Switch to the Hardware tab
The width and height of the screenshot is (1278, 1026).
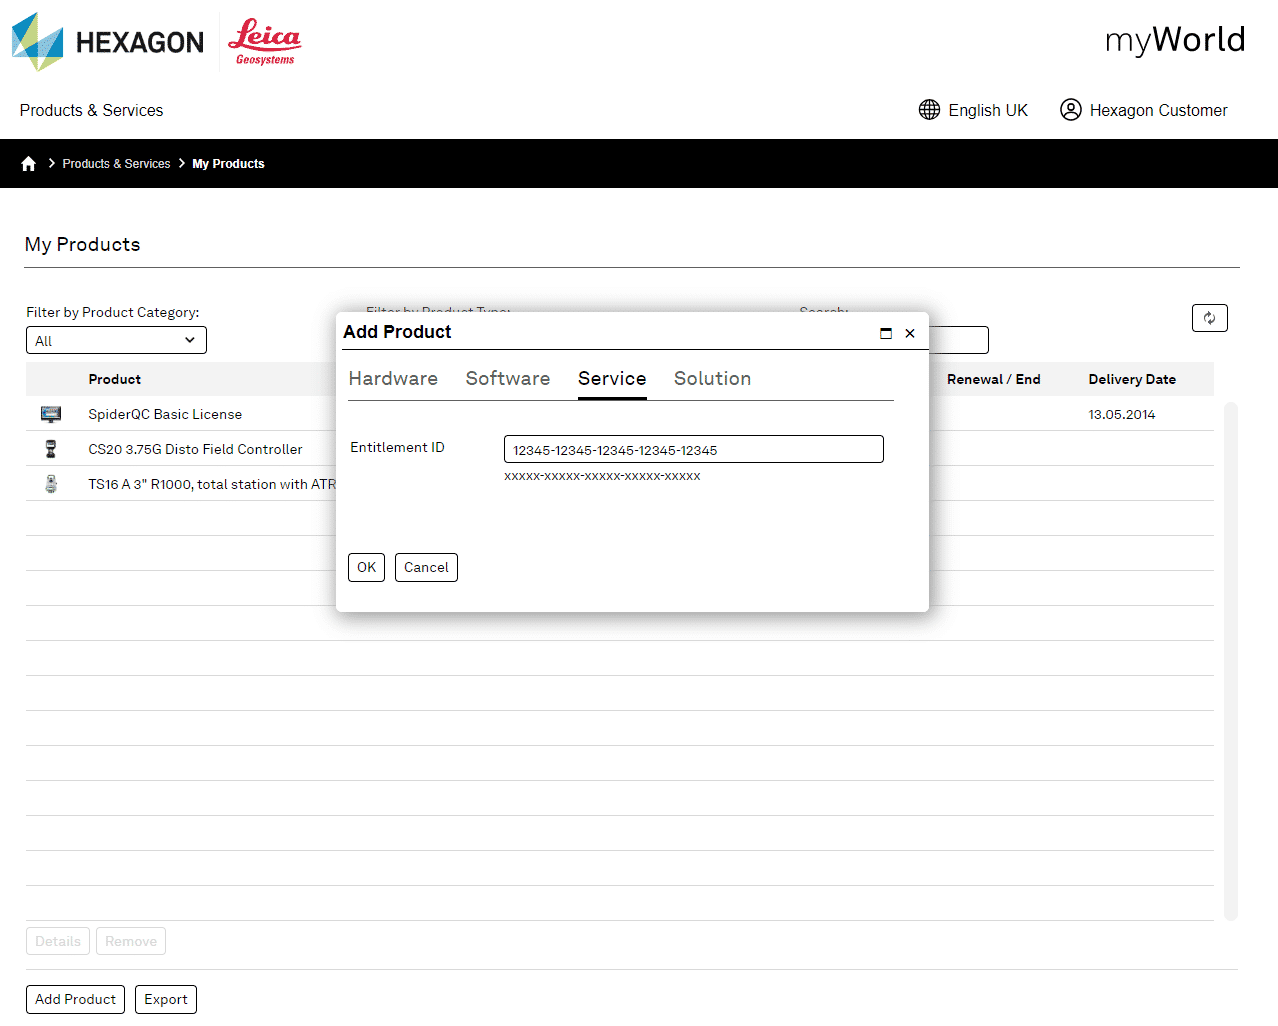(x=393, y=379)
